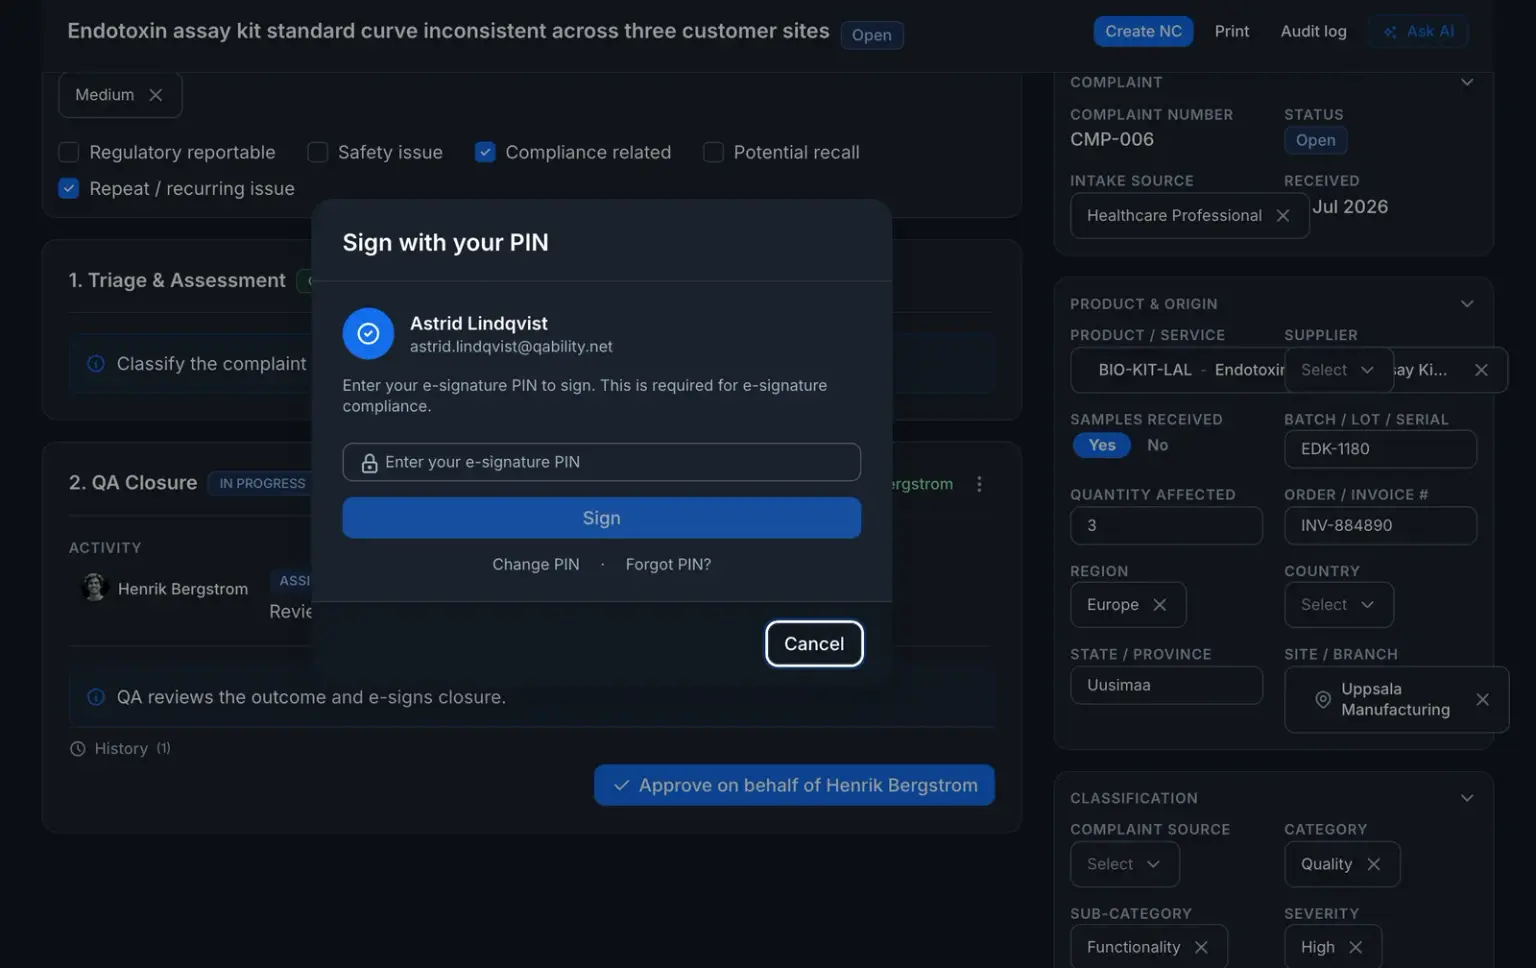Clear the Healthcare Professional intake source
Image resolution: width=1536 pixels, height=968 pixels.
pyautogui.click(x=1283, y=216)
